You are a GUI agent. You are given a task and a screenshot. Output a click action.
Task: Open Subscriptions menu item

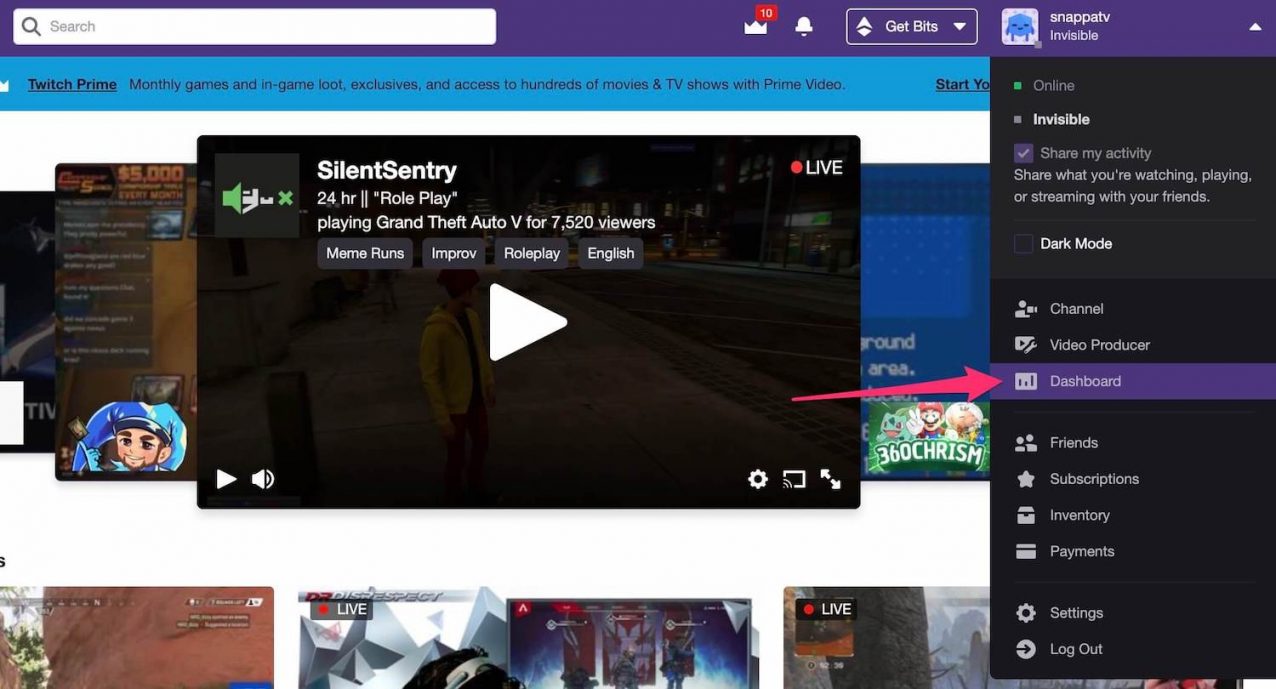1133,479
